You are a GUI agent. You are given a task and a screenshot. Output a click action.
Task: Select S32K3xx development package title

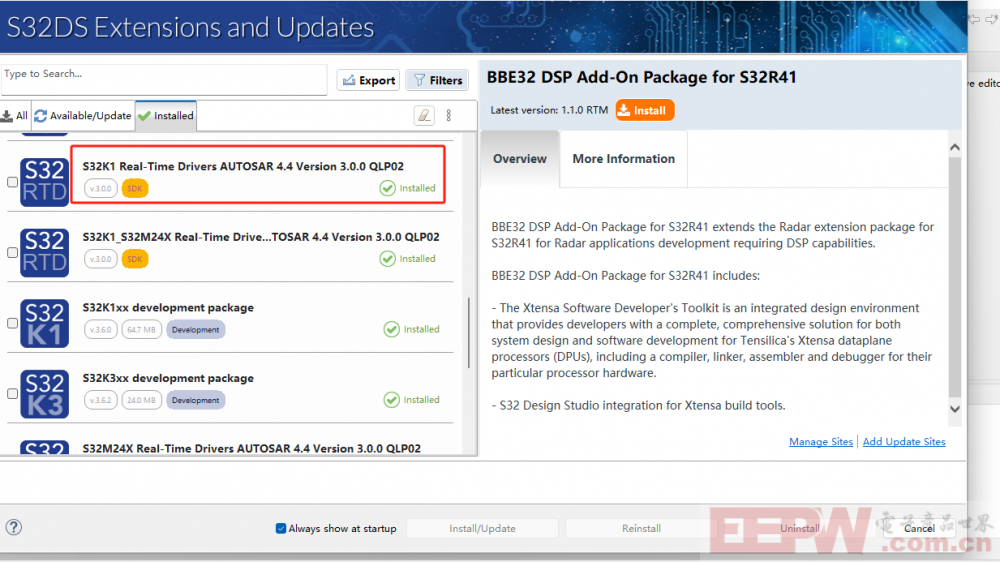pos(168,378)
